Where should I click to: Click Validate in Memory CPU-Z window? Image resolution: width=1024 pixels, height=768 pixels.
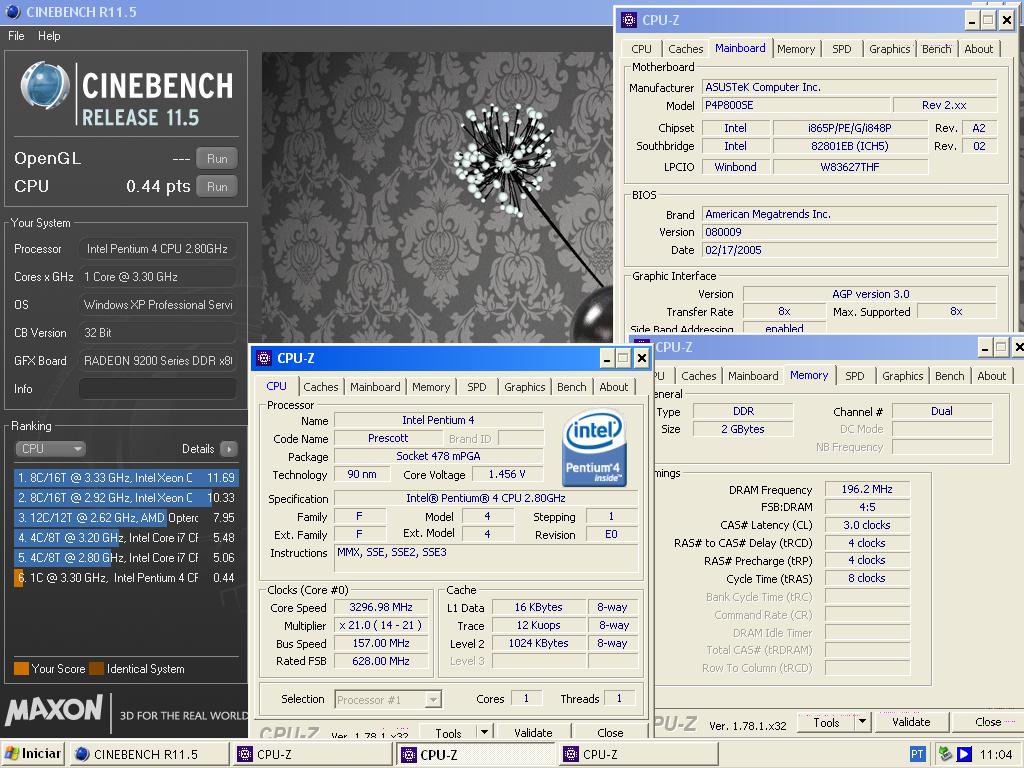pos(911,722)
